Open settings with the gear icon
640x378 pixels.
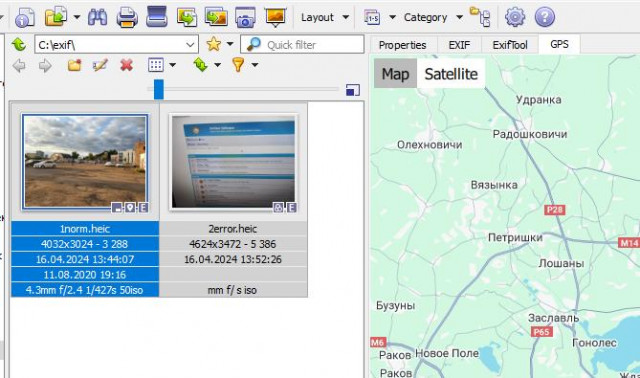pos(515,17)
